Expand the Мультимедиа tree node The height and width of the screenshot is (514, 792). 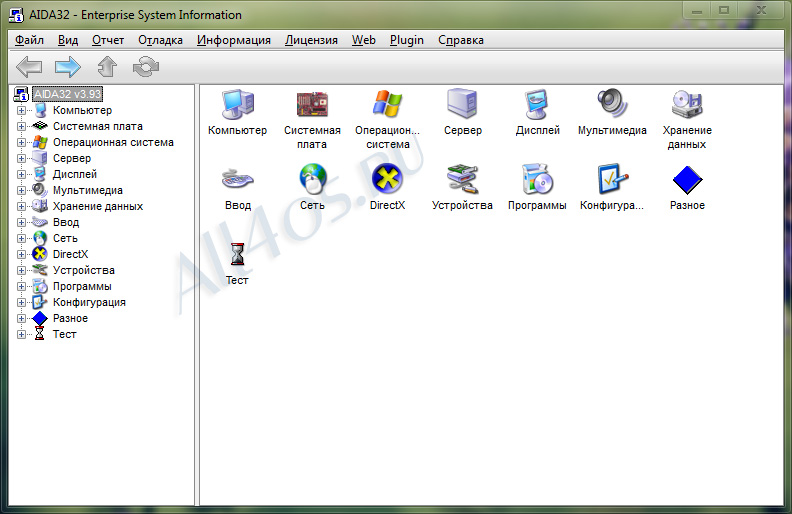coord(21,190)
